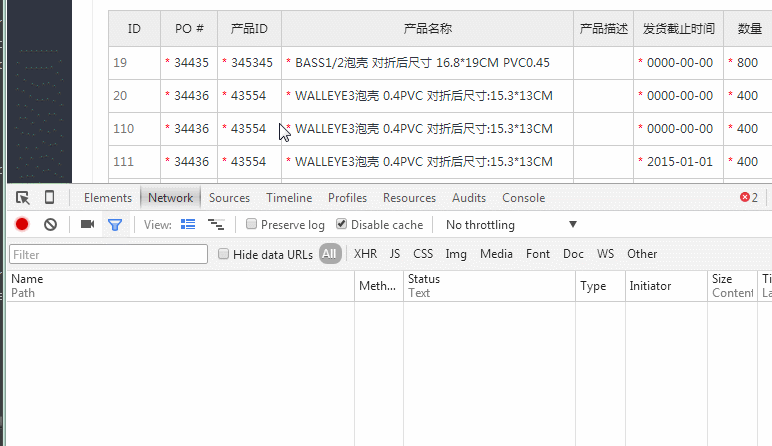Enable the Preserve log checkbox
772x446 pixels.
point(251,224)
